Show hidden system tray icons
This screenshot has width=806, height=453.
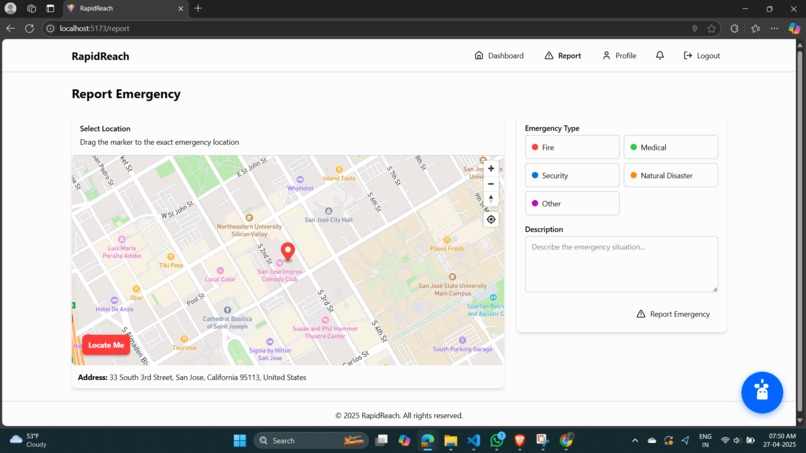point(635,441)
